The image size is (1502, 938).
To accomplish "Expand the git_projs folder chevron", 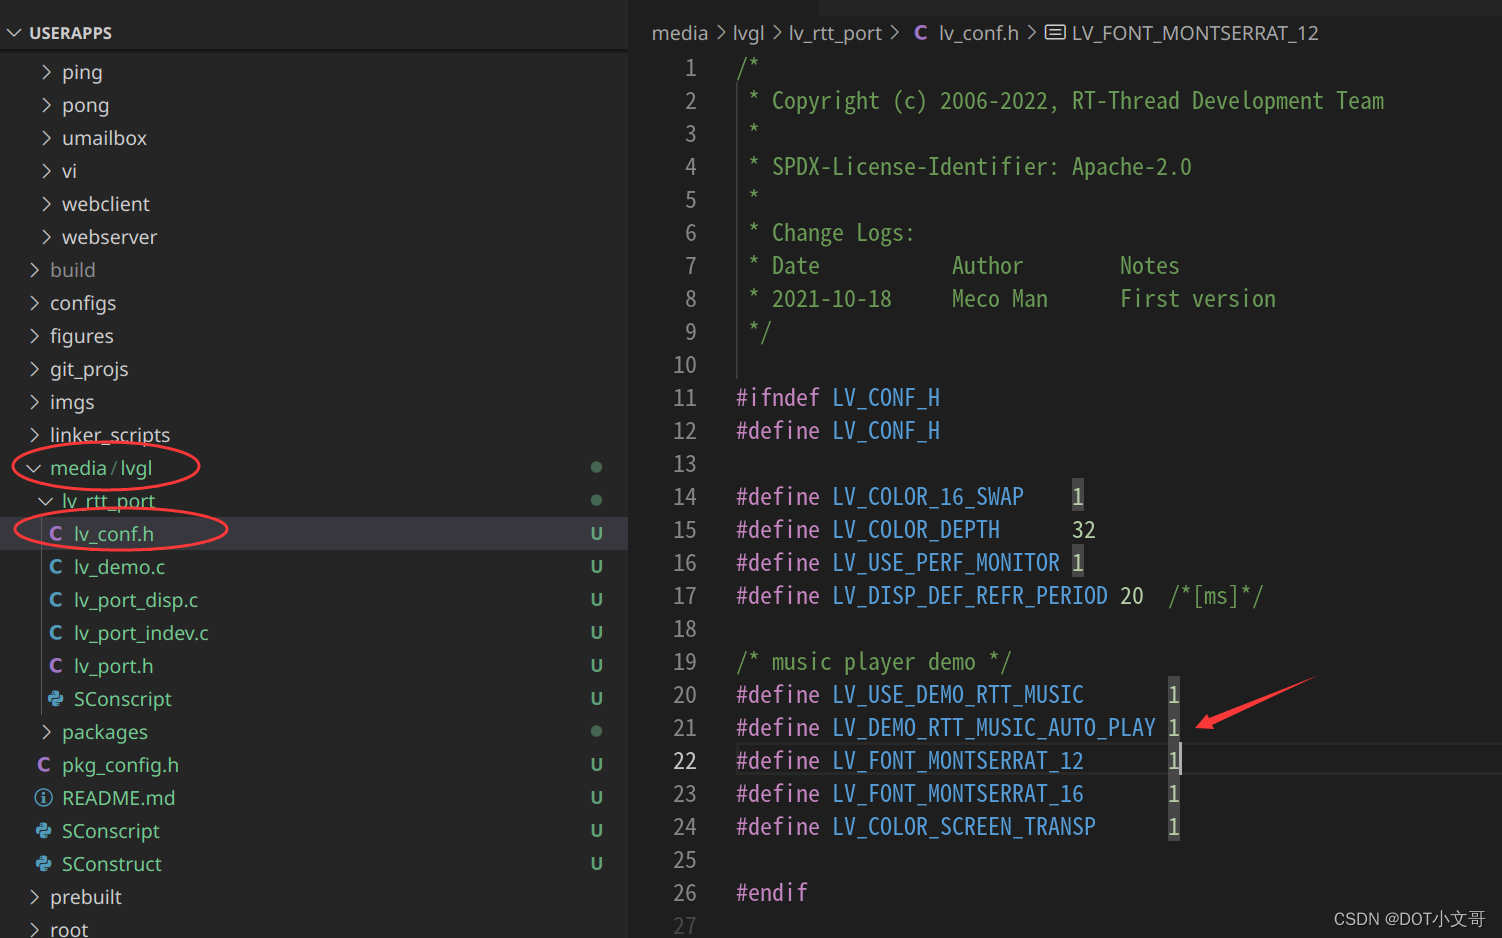I will [34, 369].
